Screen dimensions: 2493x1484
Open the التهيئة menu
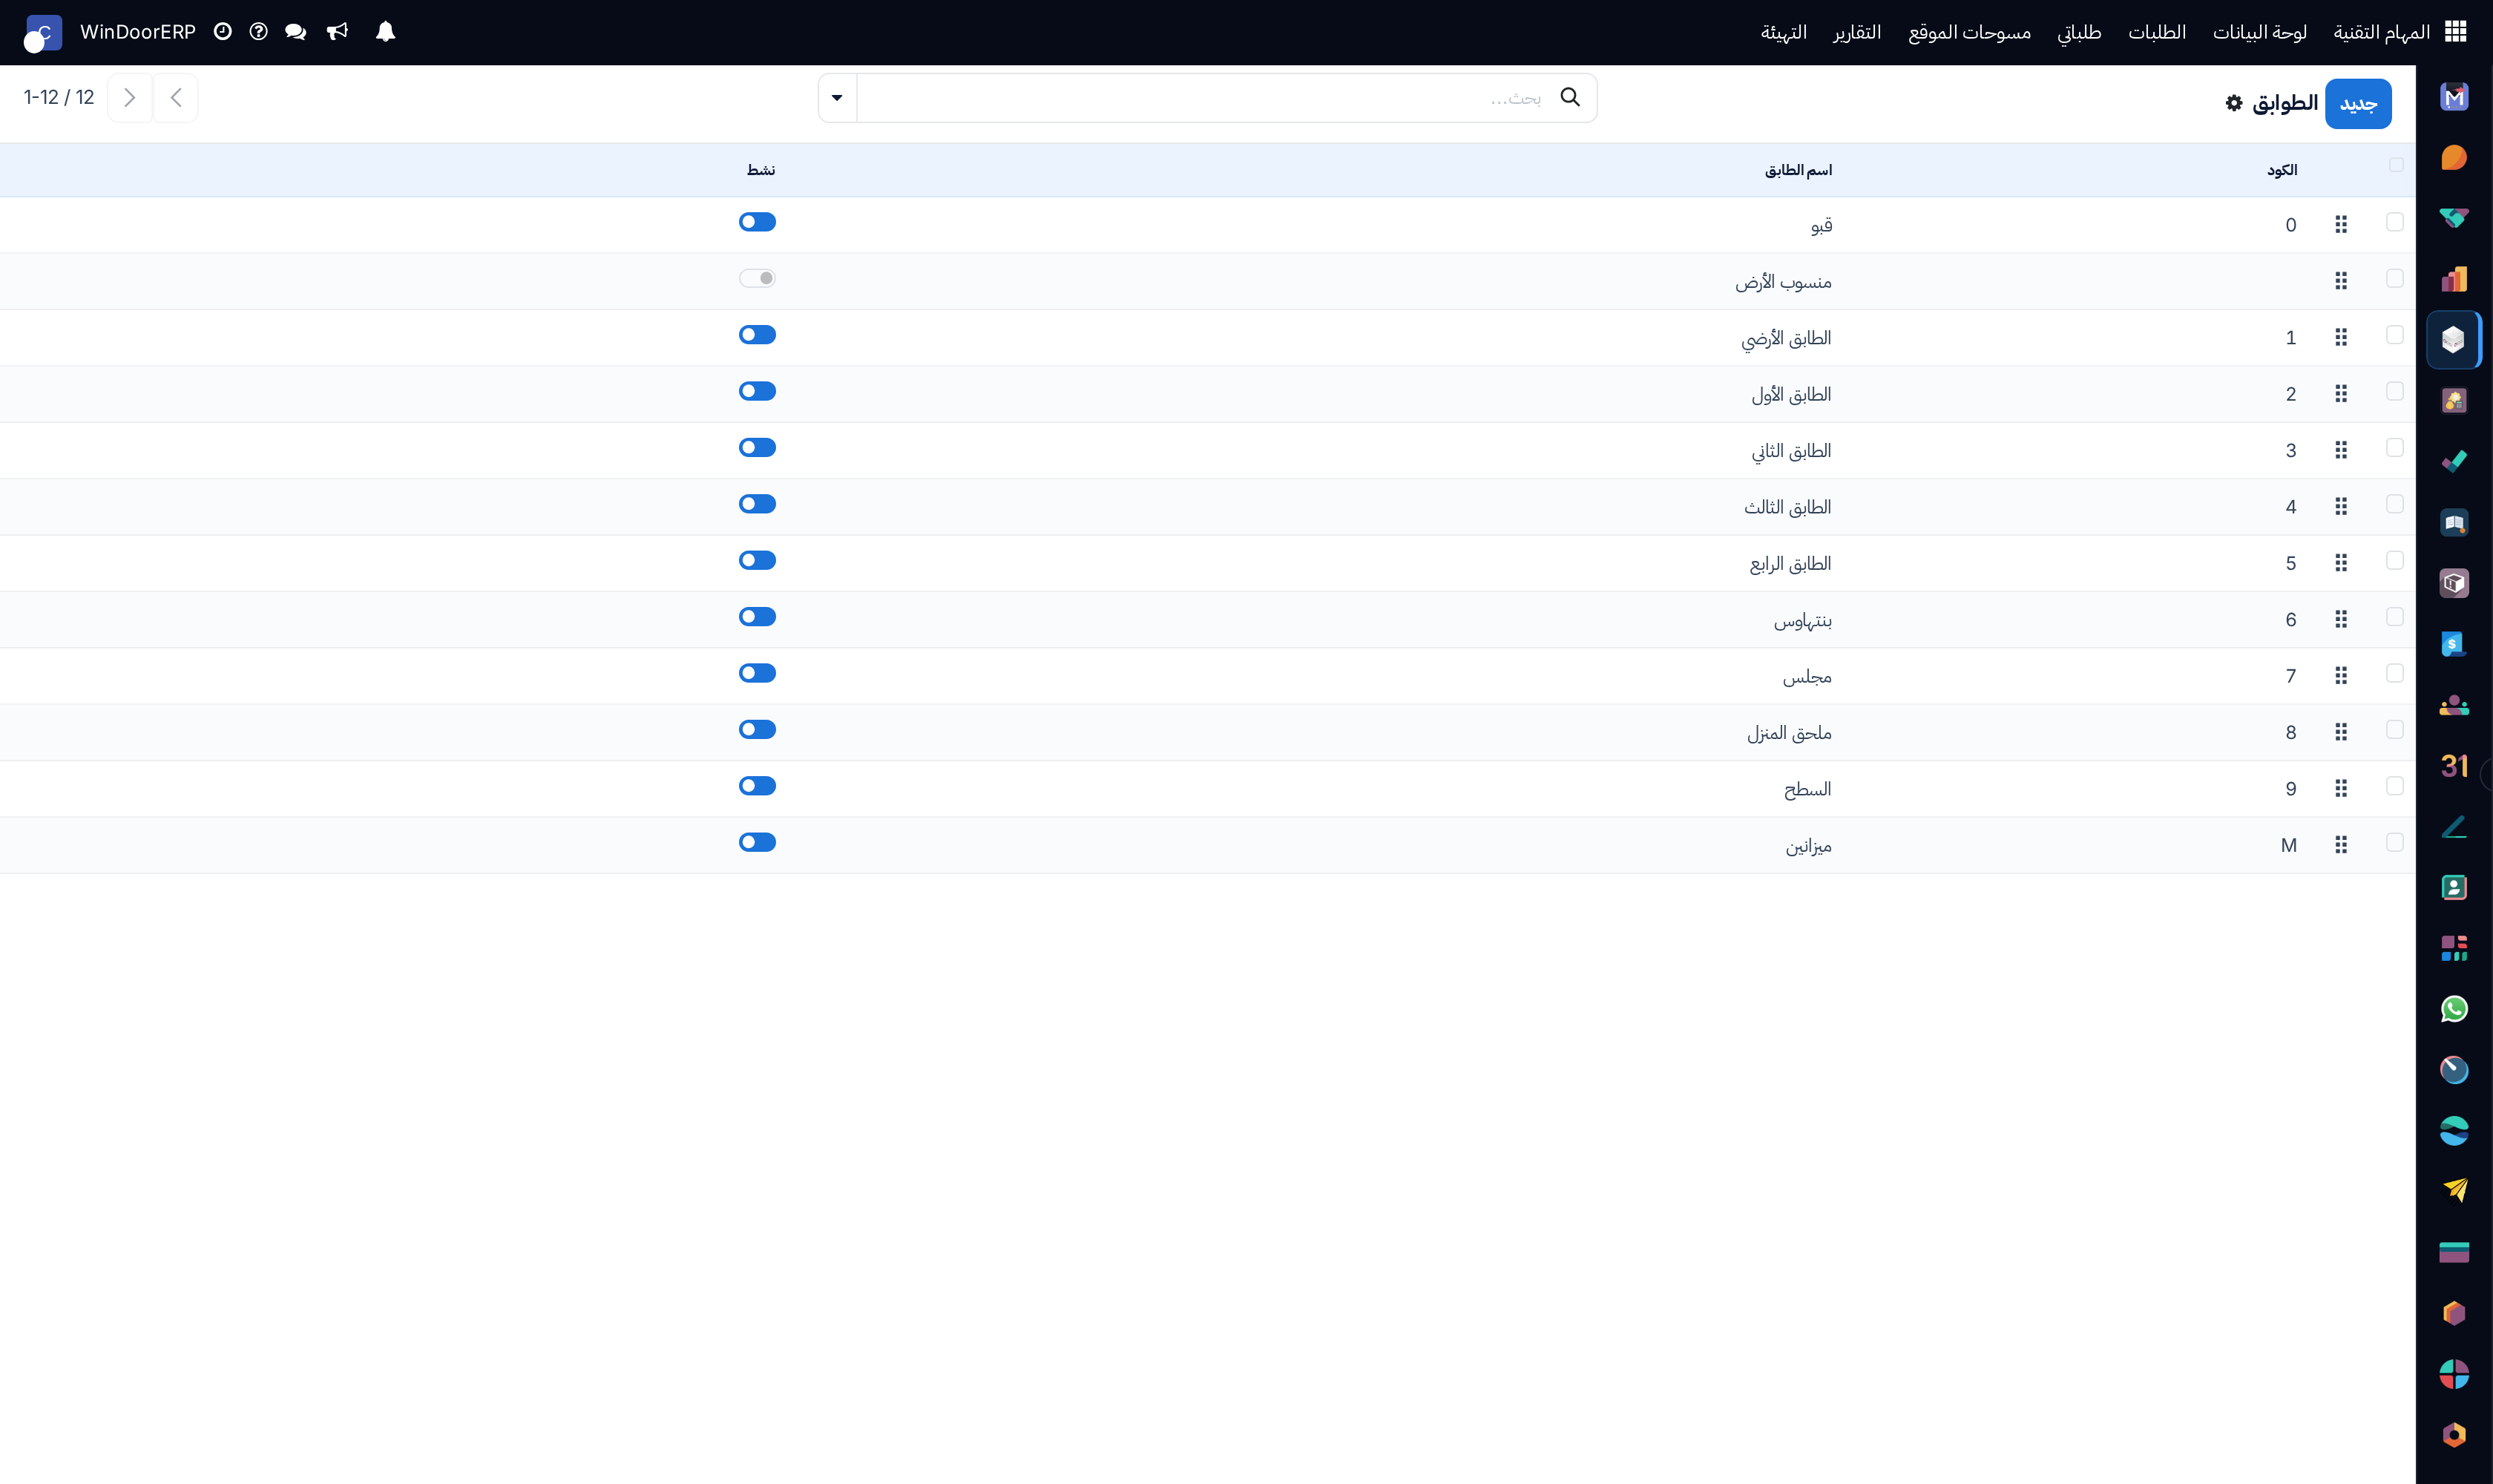click(x=1783, y=32)
